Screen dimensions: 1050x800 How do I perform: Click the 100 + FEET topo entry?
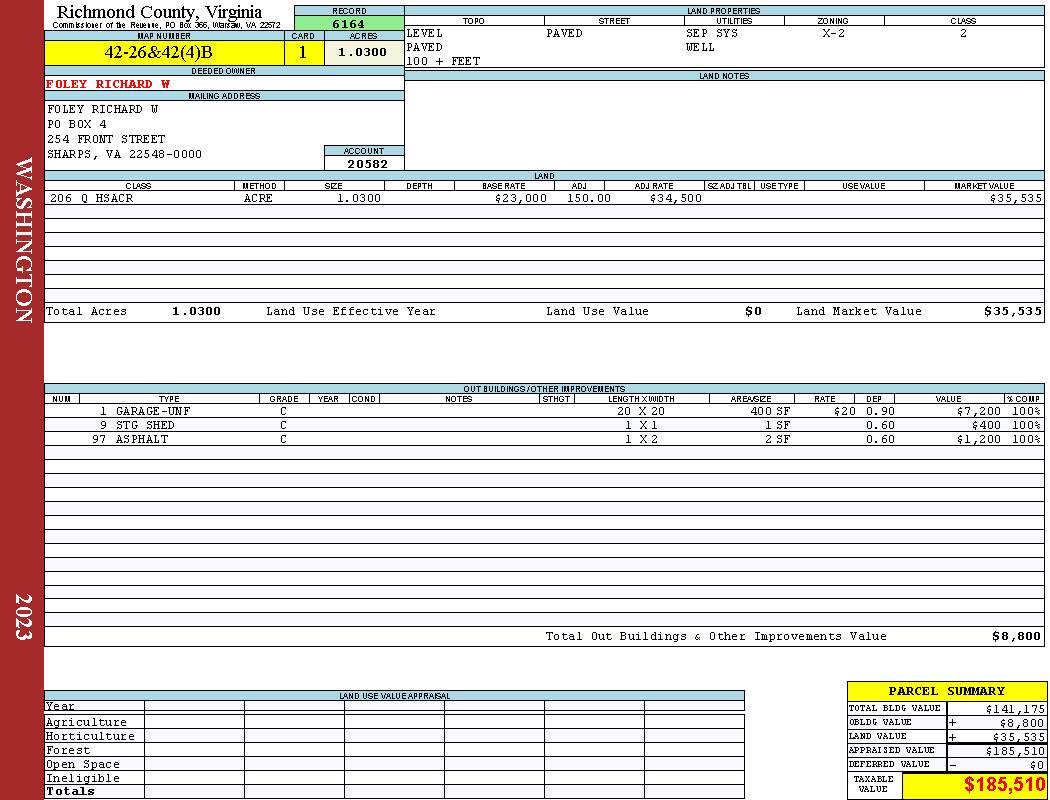tap(443, 62)
